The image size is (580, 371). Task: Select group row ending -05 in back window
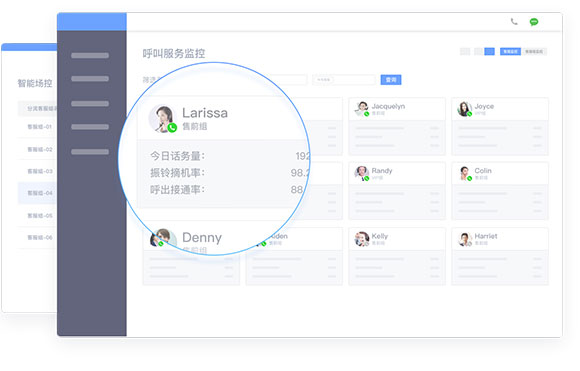click(x=37, y=215)
